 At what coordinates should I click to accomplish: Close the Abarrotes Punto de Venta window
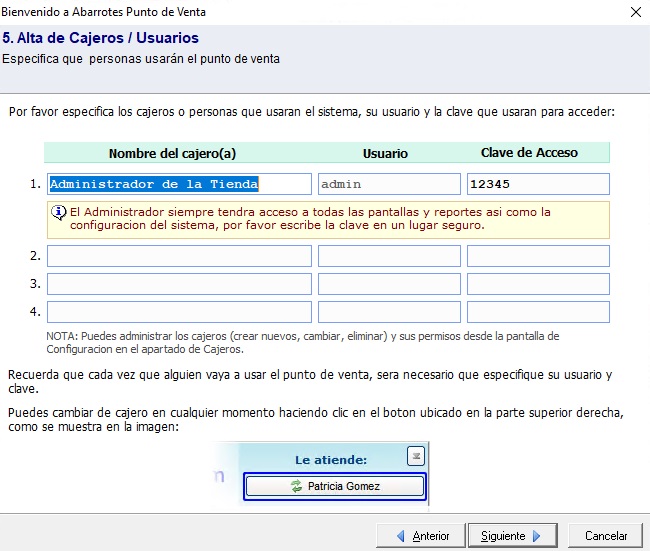pos(635,12)
